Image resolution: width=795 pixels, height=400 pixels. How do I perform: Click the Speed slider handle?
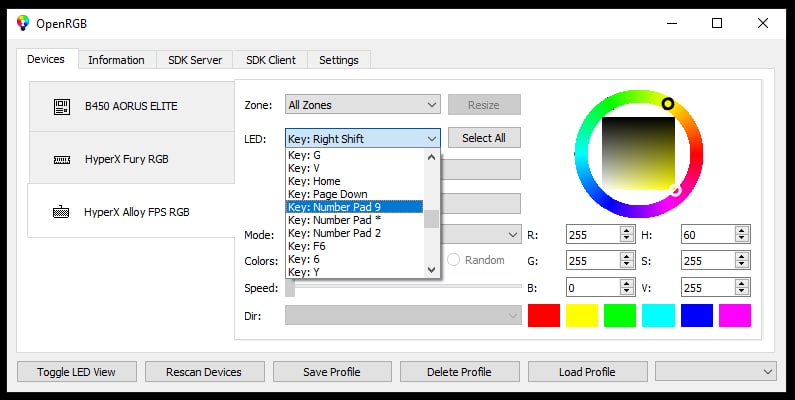click(290, 287)
